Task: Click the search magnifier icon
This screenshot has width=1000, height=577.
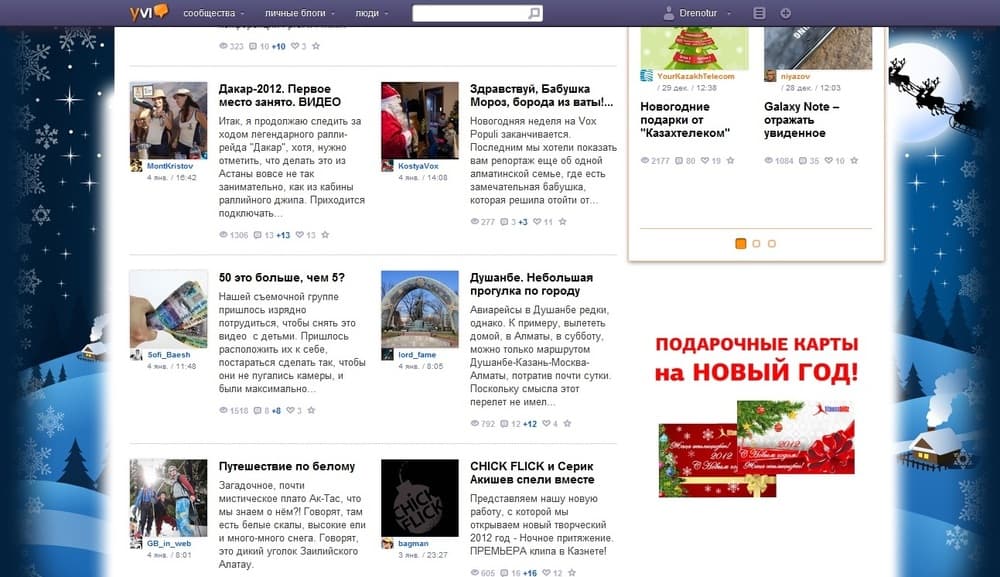Action: click(x=534, y=13)
